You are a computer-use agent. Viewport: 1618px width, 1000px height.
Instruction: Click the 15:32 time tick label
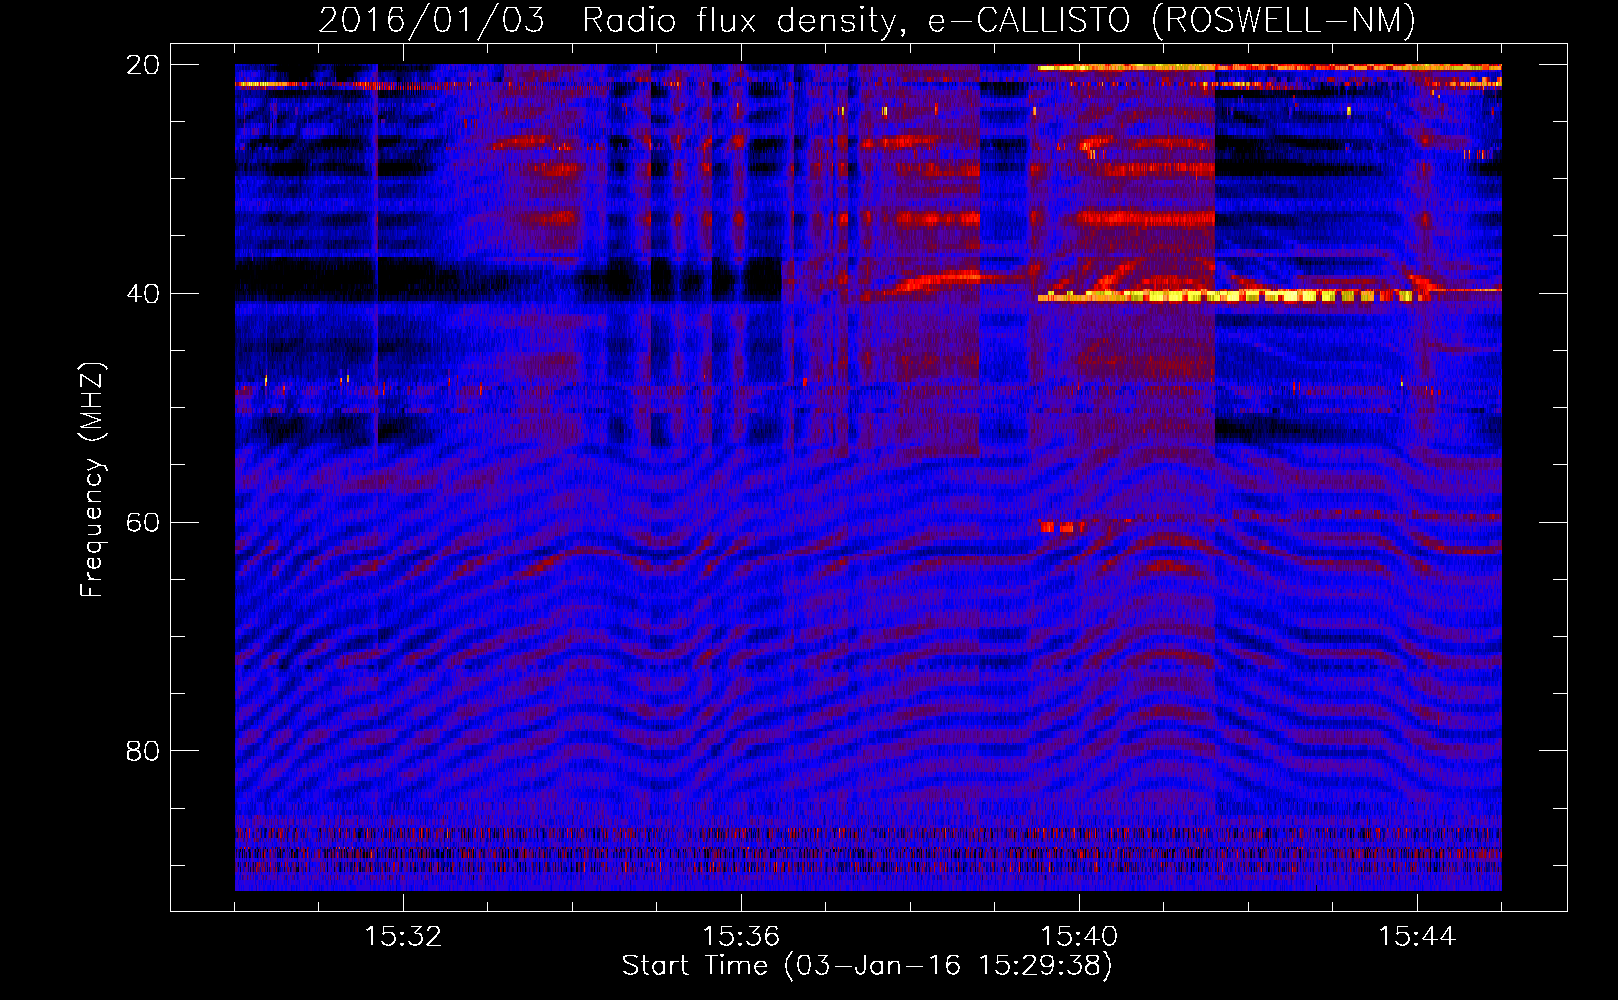tap(403, 937)
